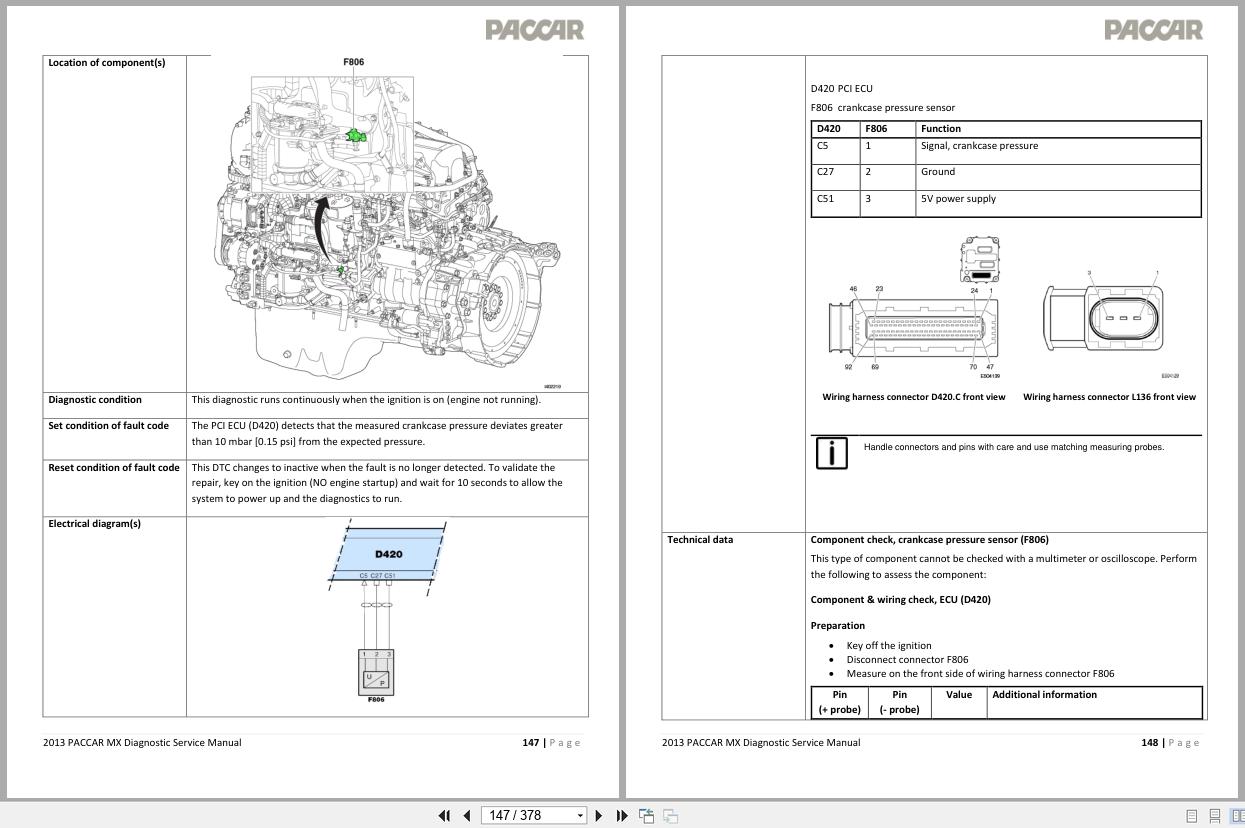1245x828 pixels.
Task: Click the L136 wiring harness connector drawing
Action: tap(1105, 317)
